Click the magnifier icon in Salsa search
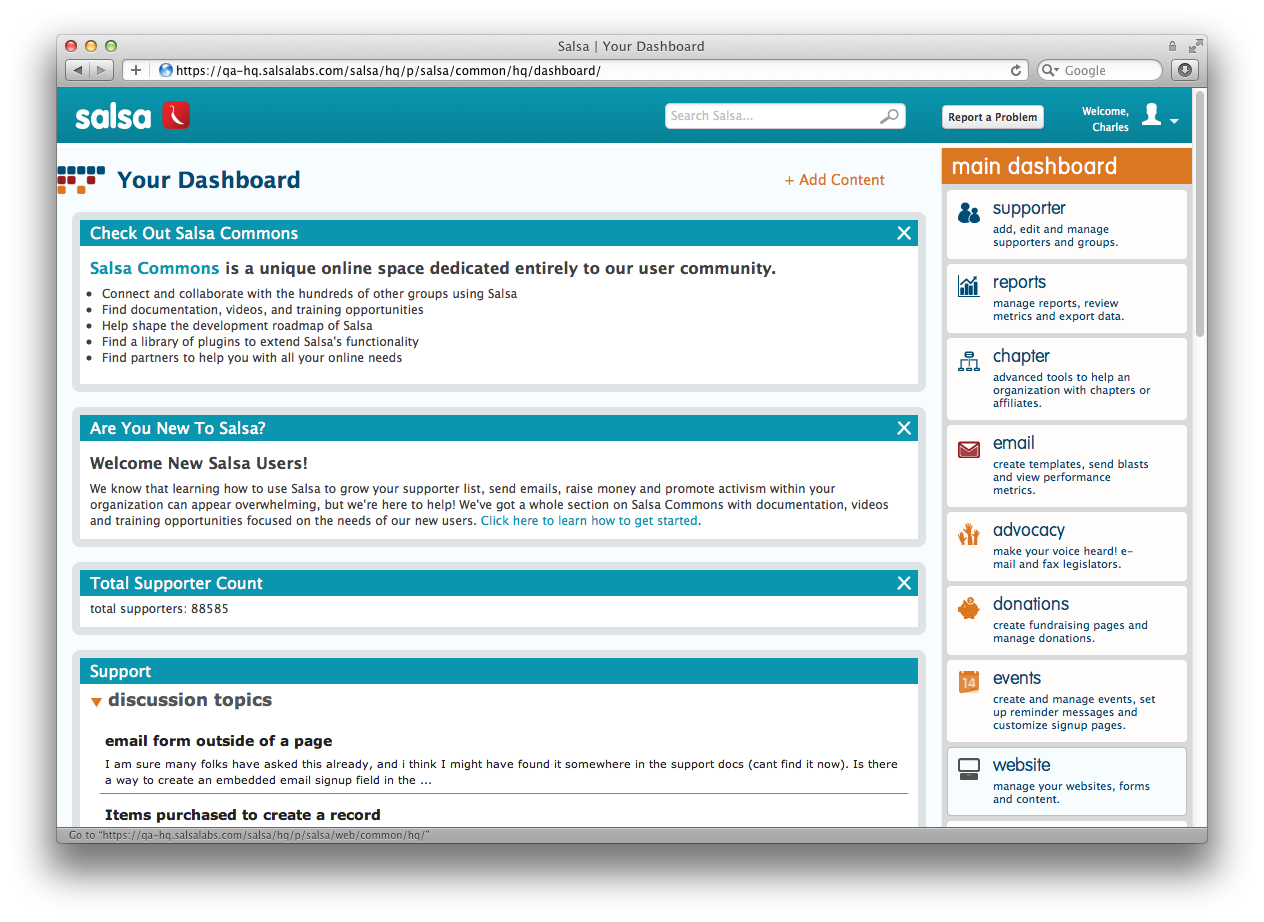This screenshot has height=922, width=1264. [x=888, y=117]
